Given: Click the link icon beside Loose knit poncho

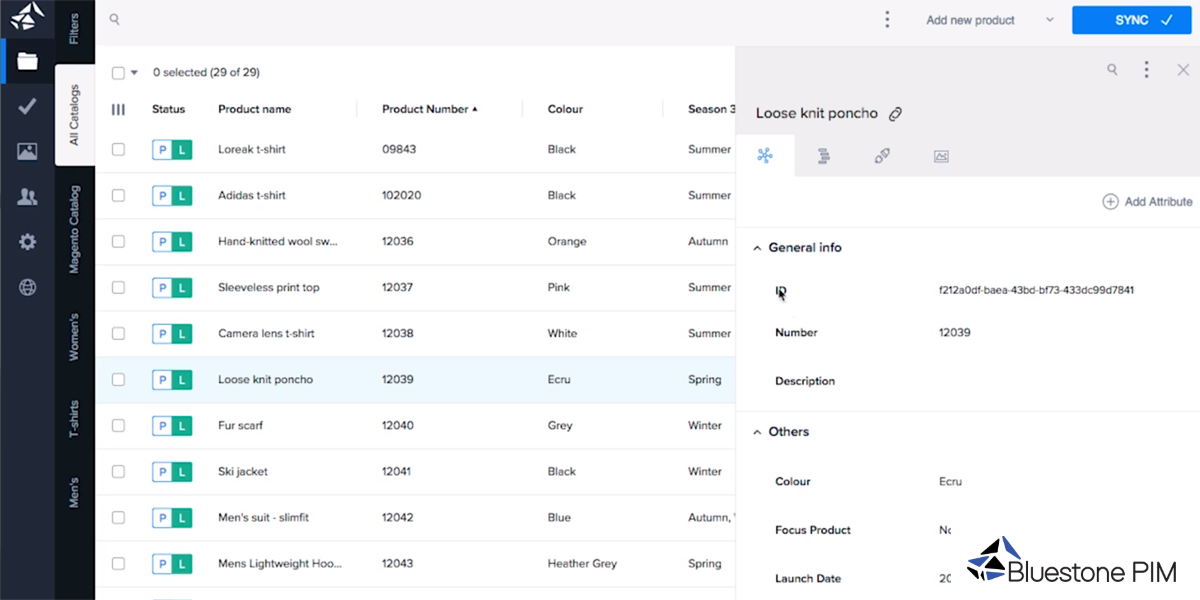Looking at the screenshot, I should pyautogui.click(x=895, y=114).
